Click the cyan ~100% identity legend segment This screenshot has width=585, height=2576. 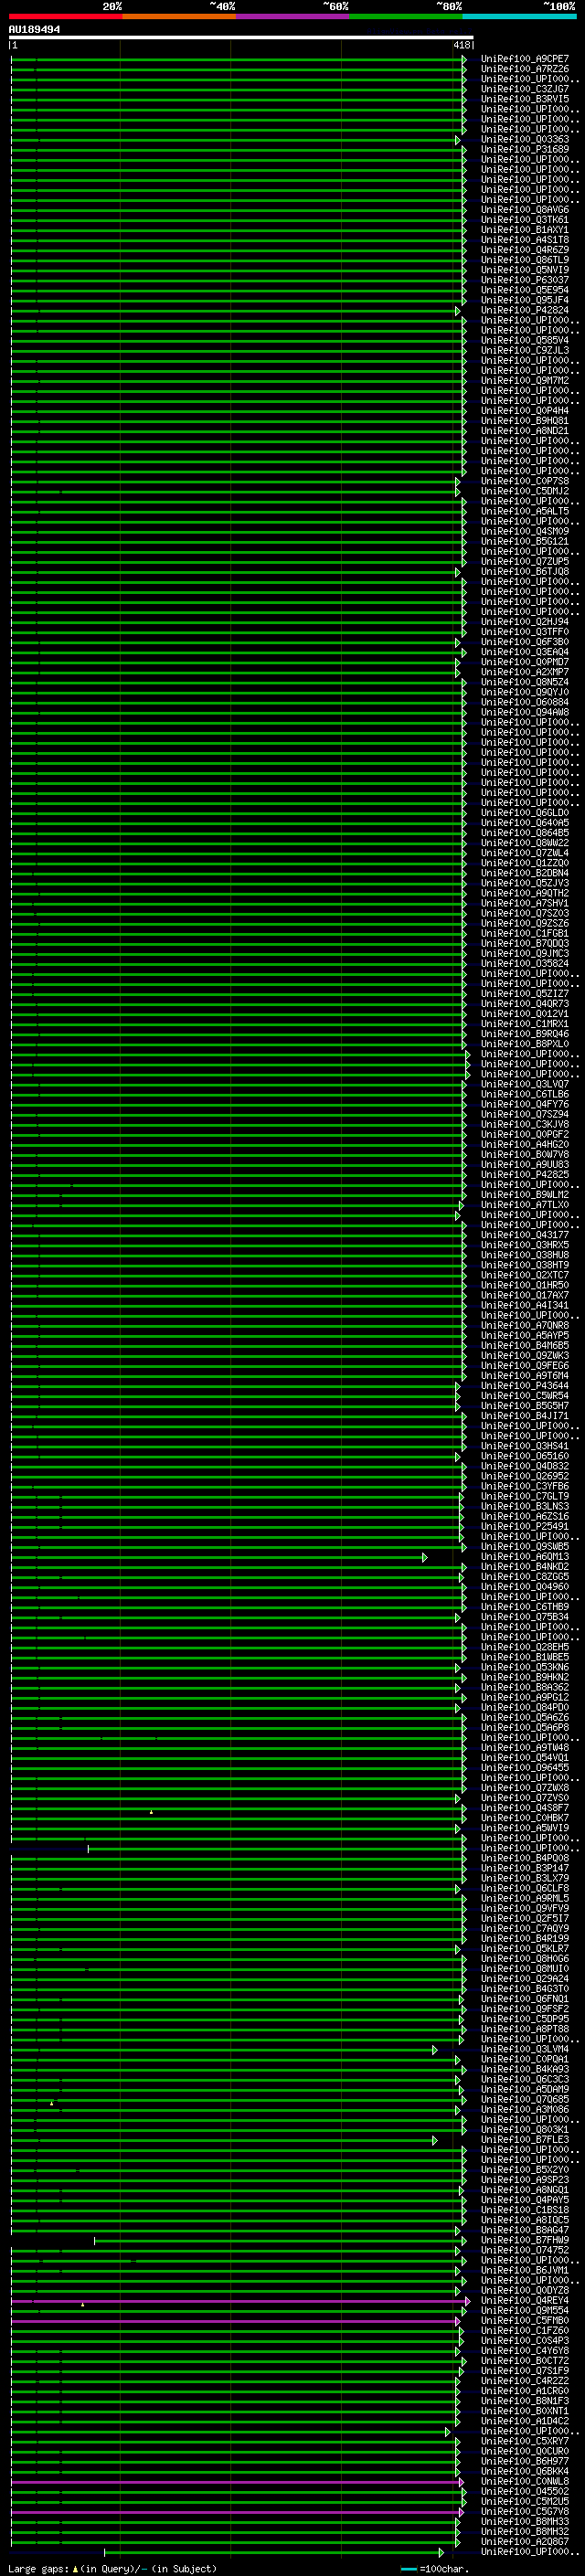point(519,16)
